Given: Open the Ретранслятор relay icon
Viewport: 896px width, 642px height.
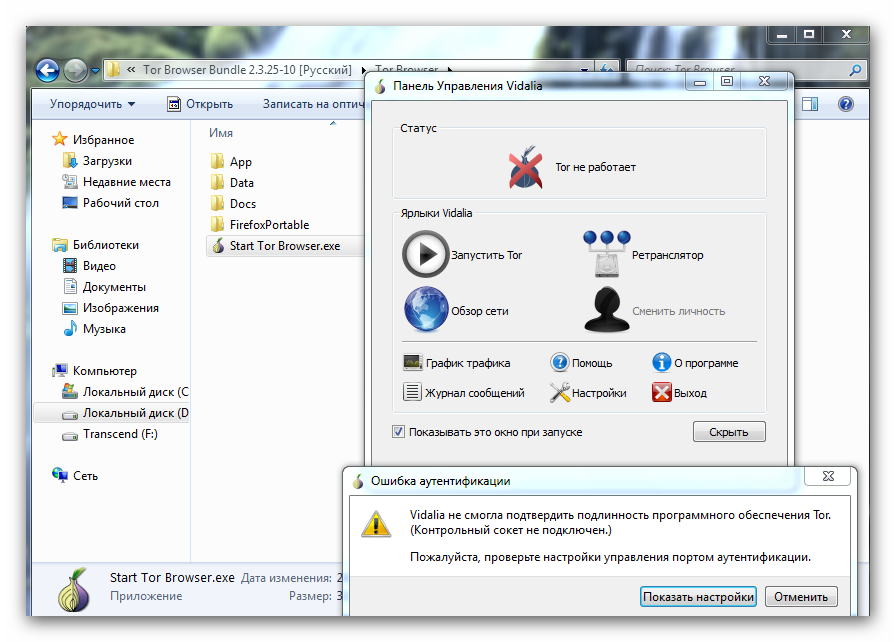Looking at the screenshot, I should coord(606,255).
